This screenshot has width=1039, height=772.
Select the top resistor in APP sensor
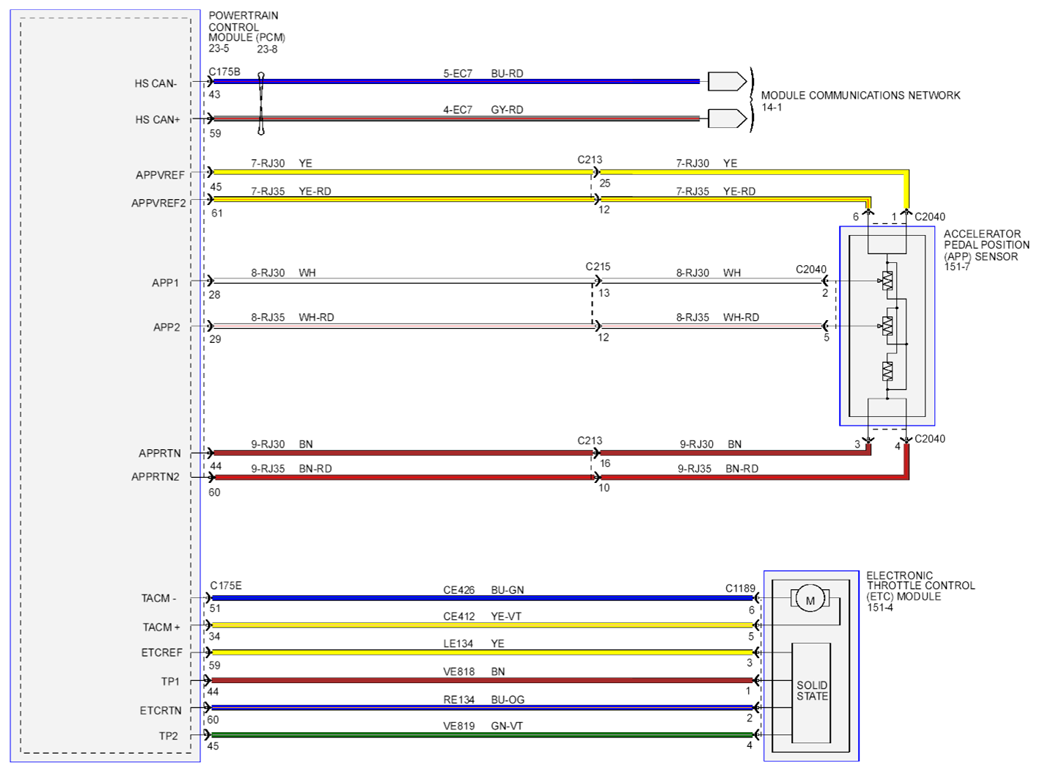pyautogui.click(x=887, y=281)
